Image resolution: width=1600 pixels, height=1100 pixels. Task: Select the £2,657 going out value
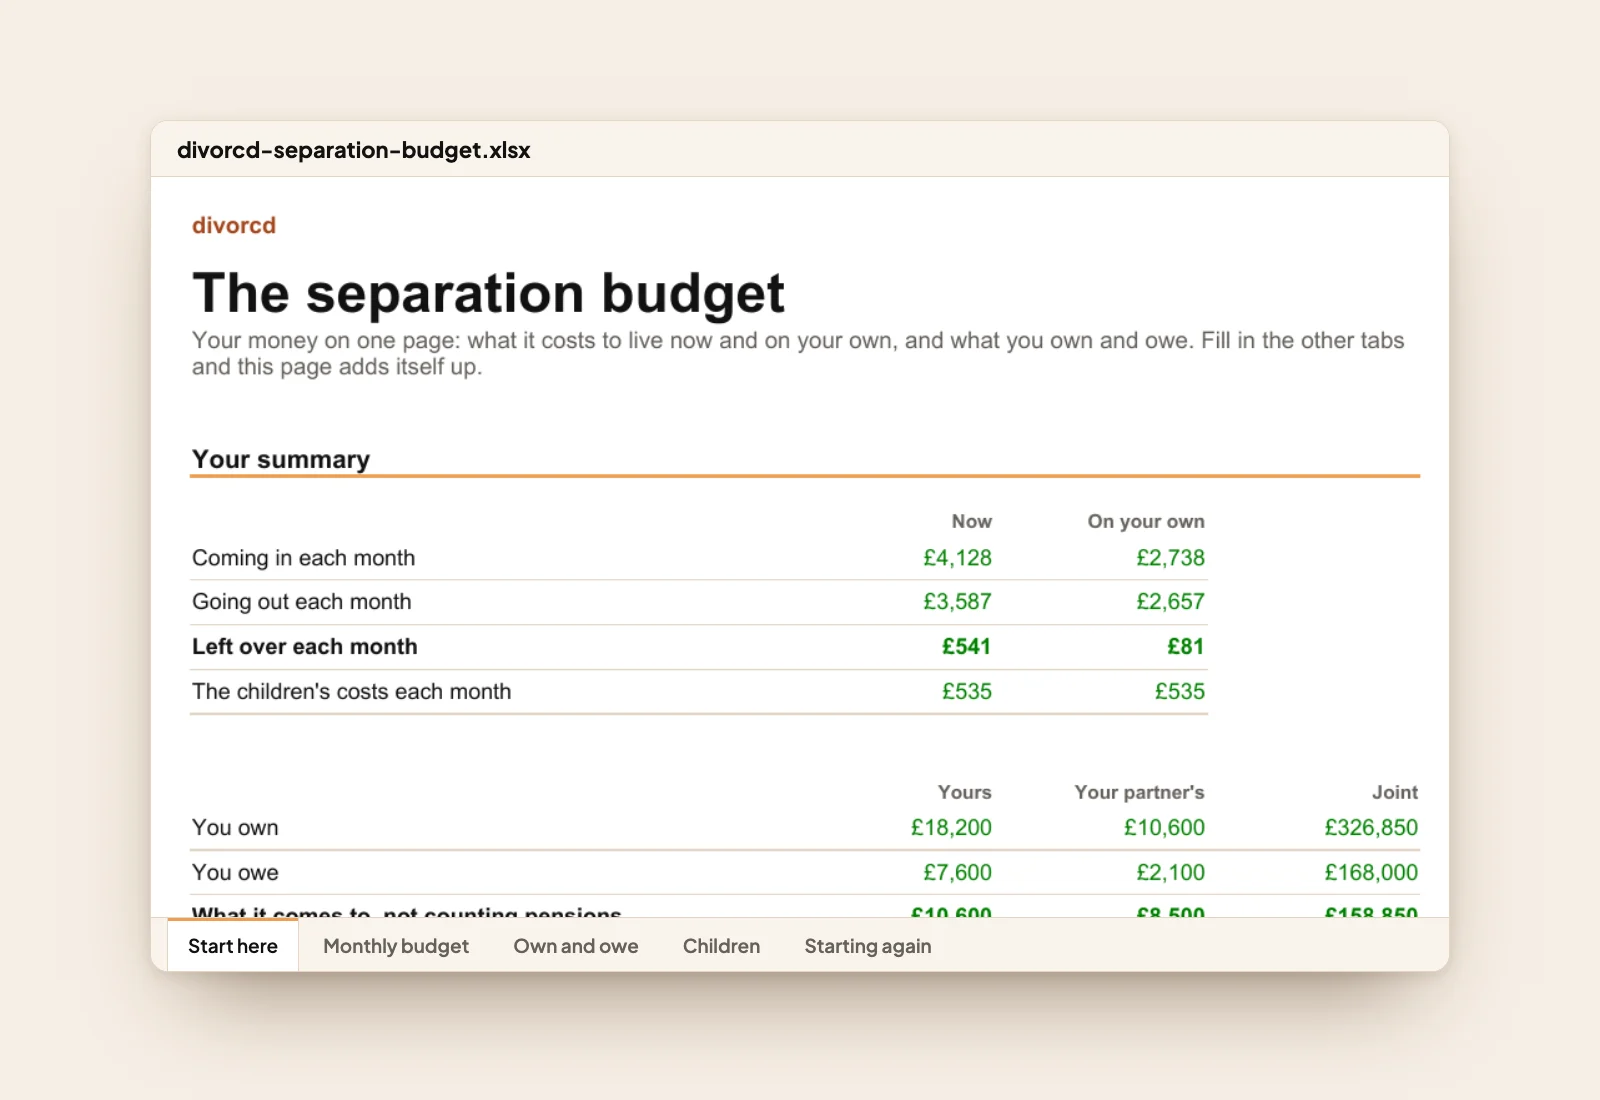pyautogui.click(x=1170, y=602)
